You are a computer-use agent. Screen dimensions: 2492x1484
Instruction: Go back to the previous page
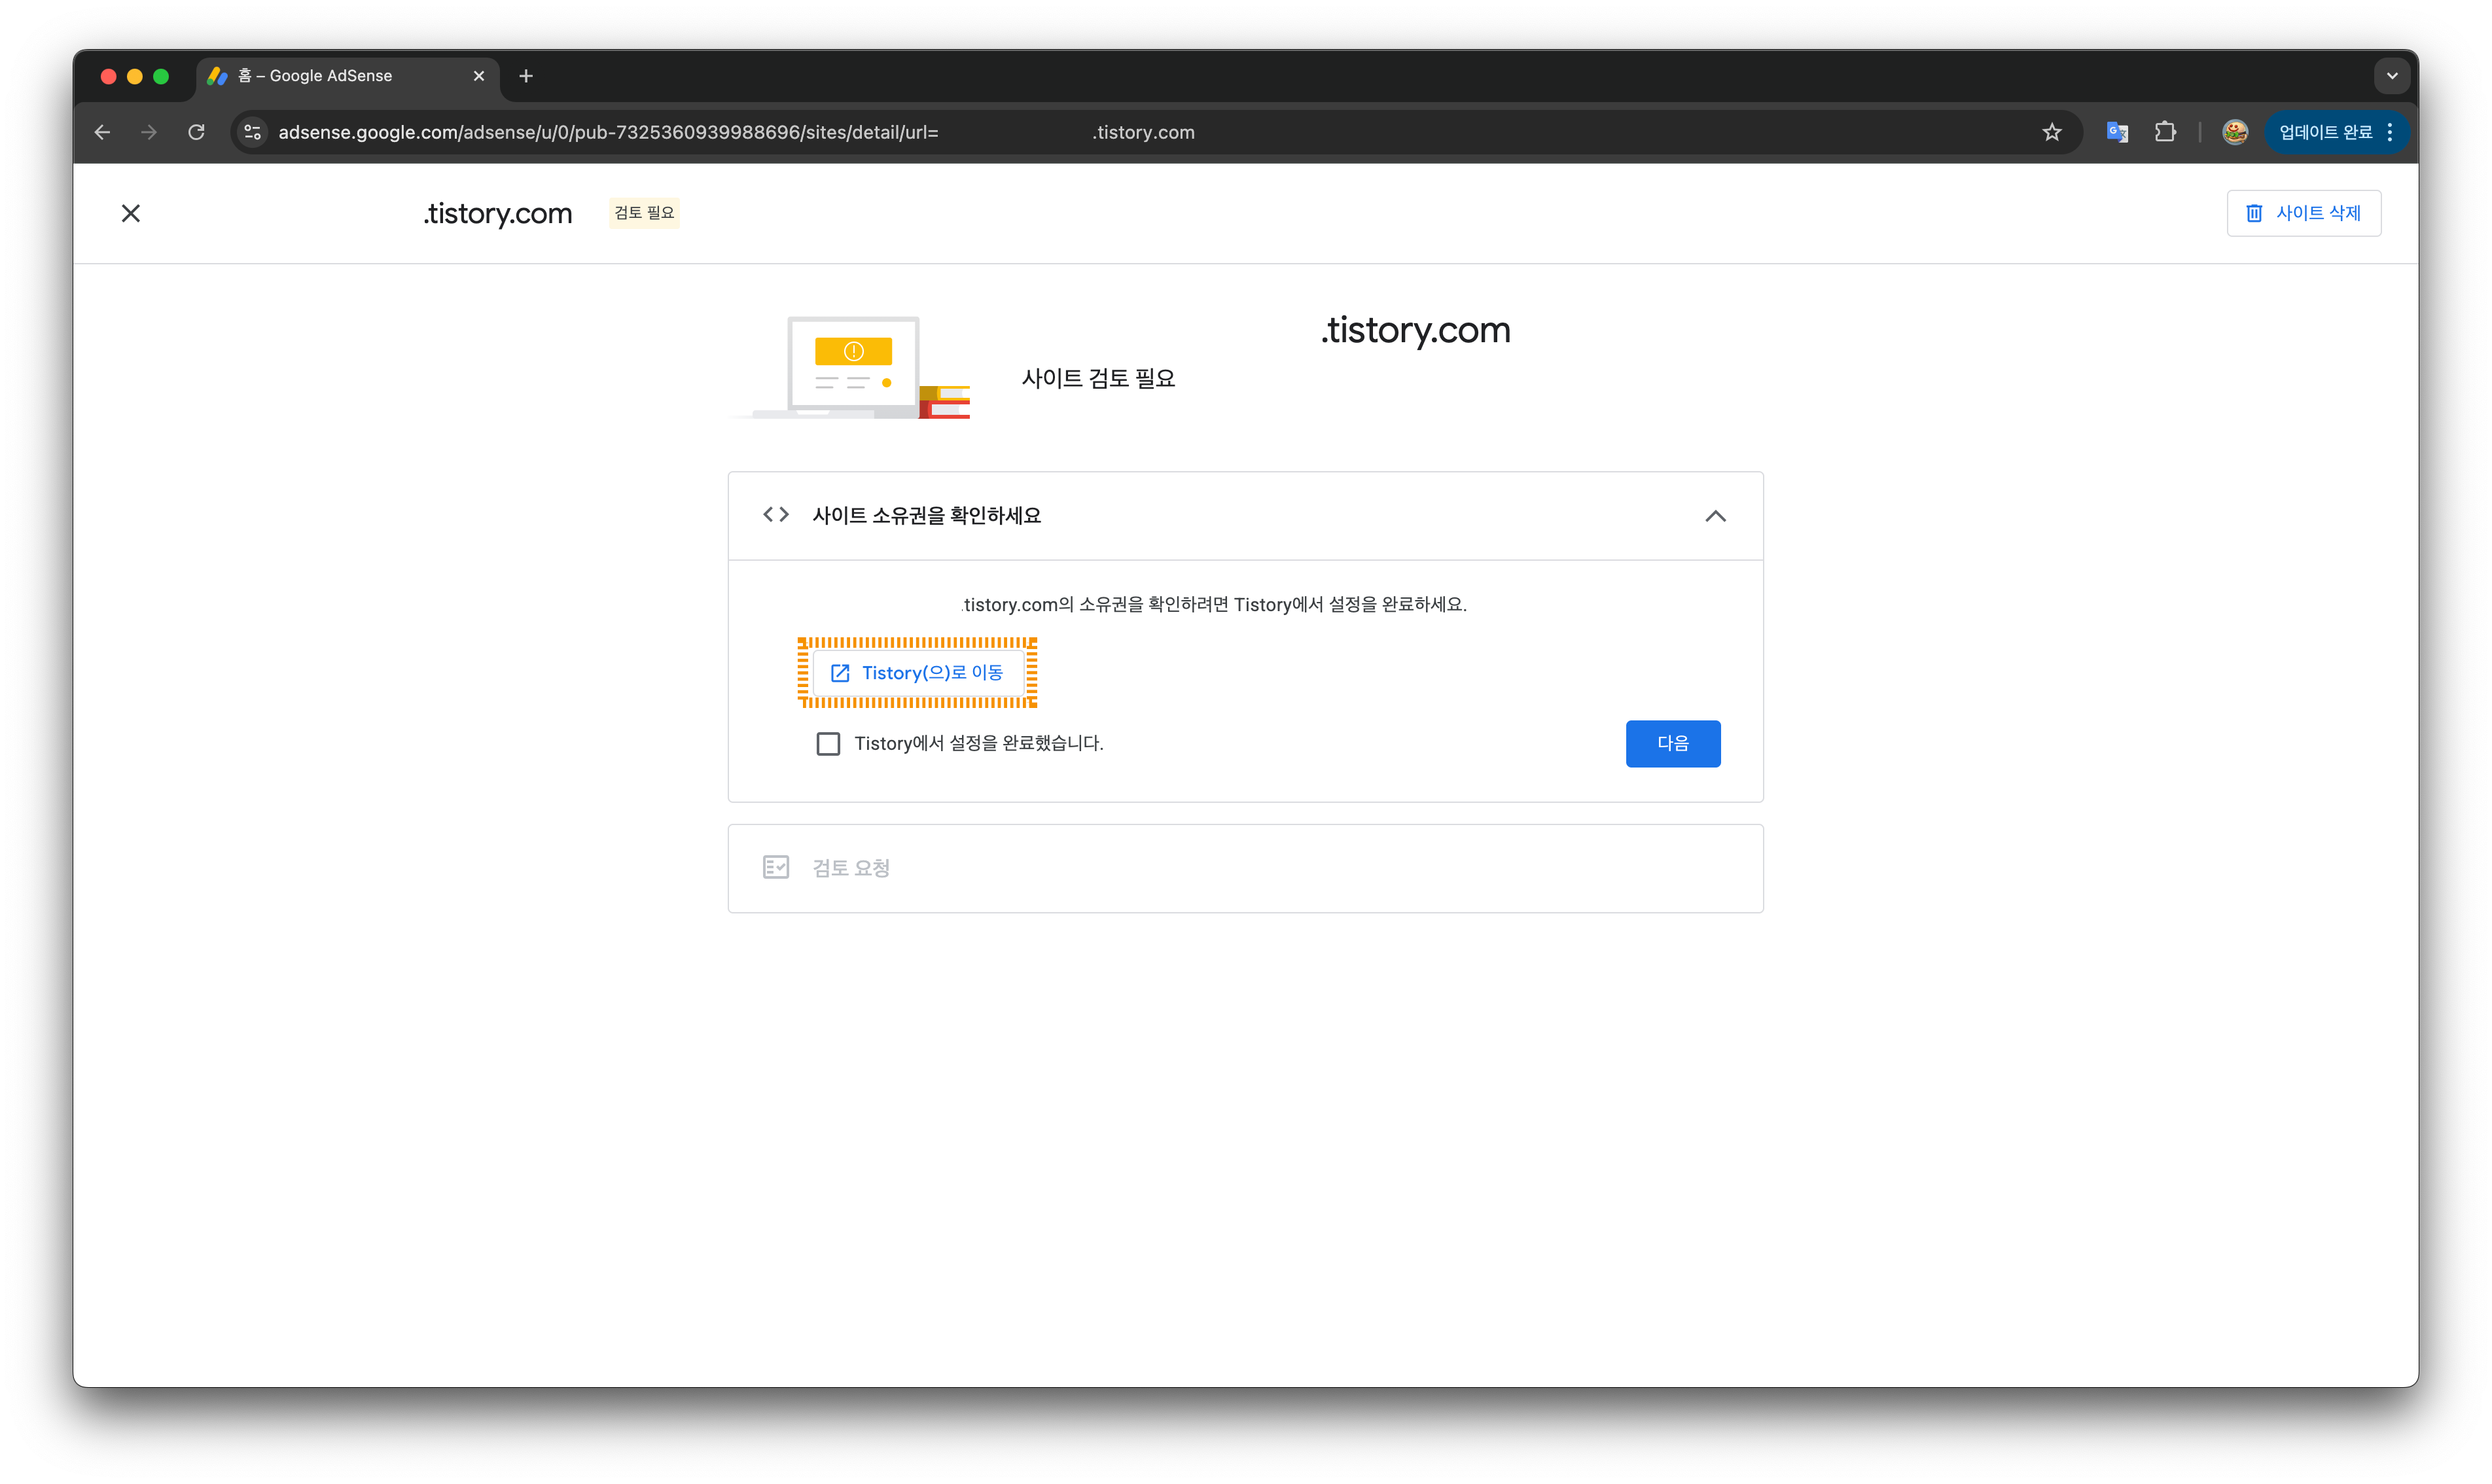click(102, 132)
